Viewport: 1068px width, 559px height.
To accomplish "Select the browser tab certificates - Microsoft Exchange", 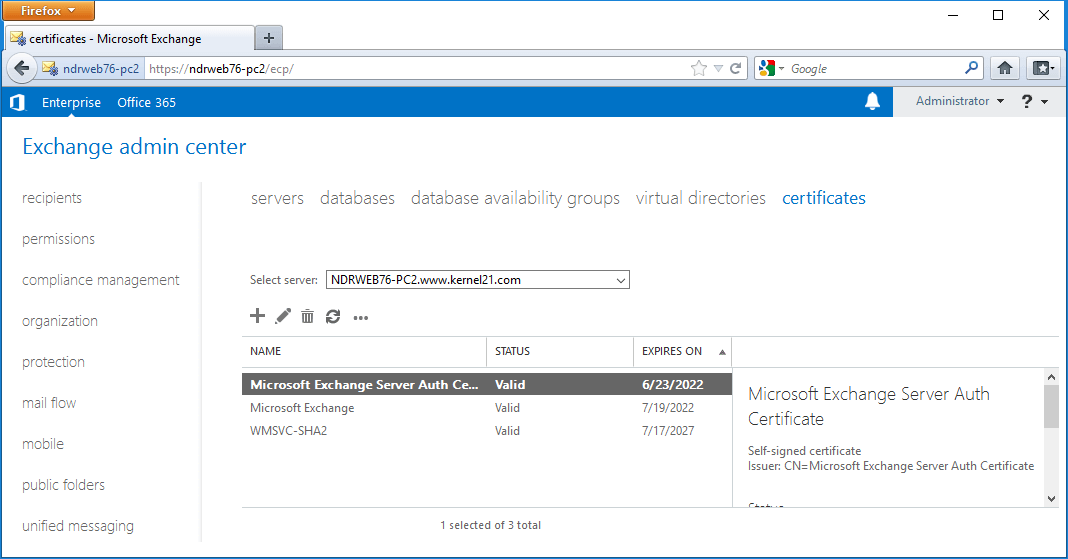I will tap(130, 38).
